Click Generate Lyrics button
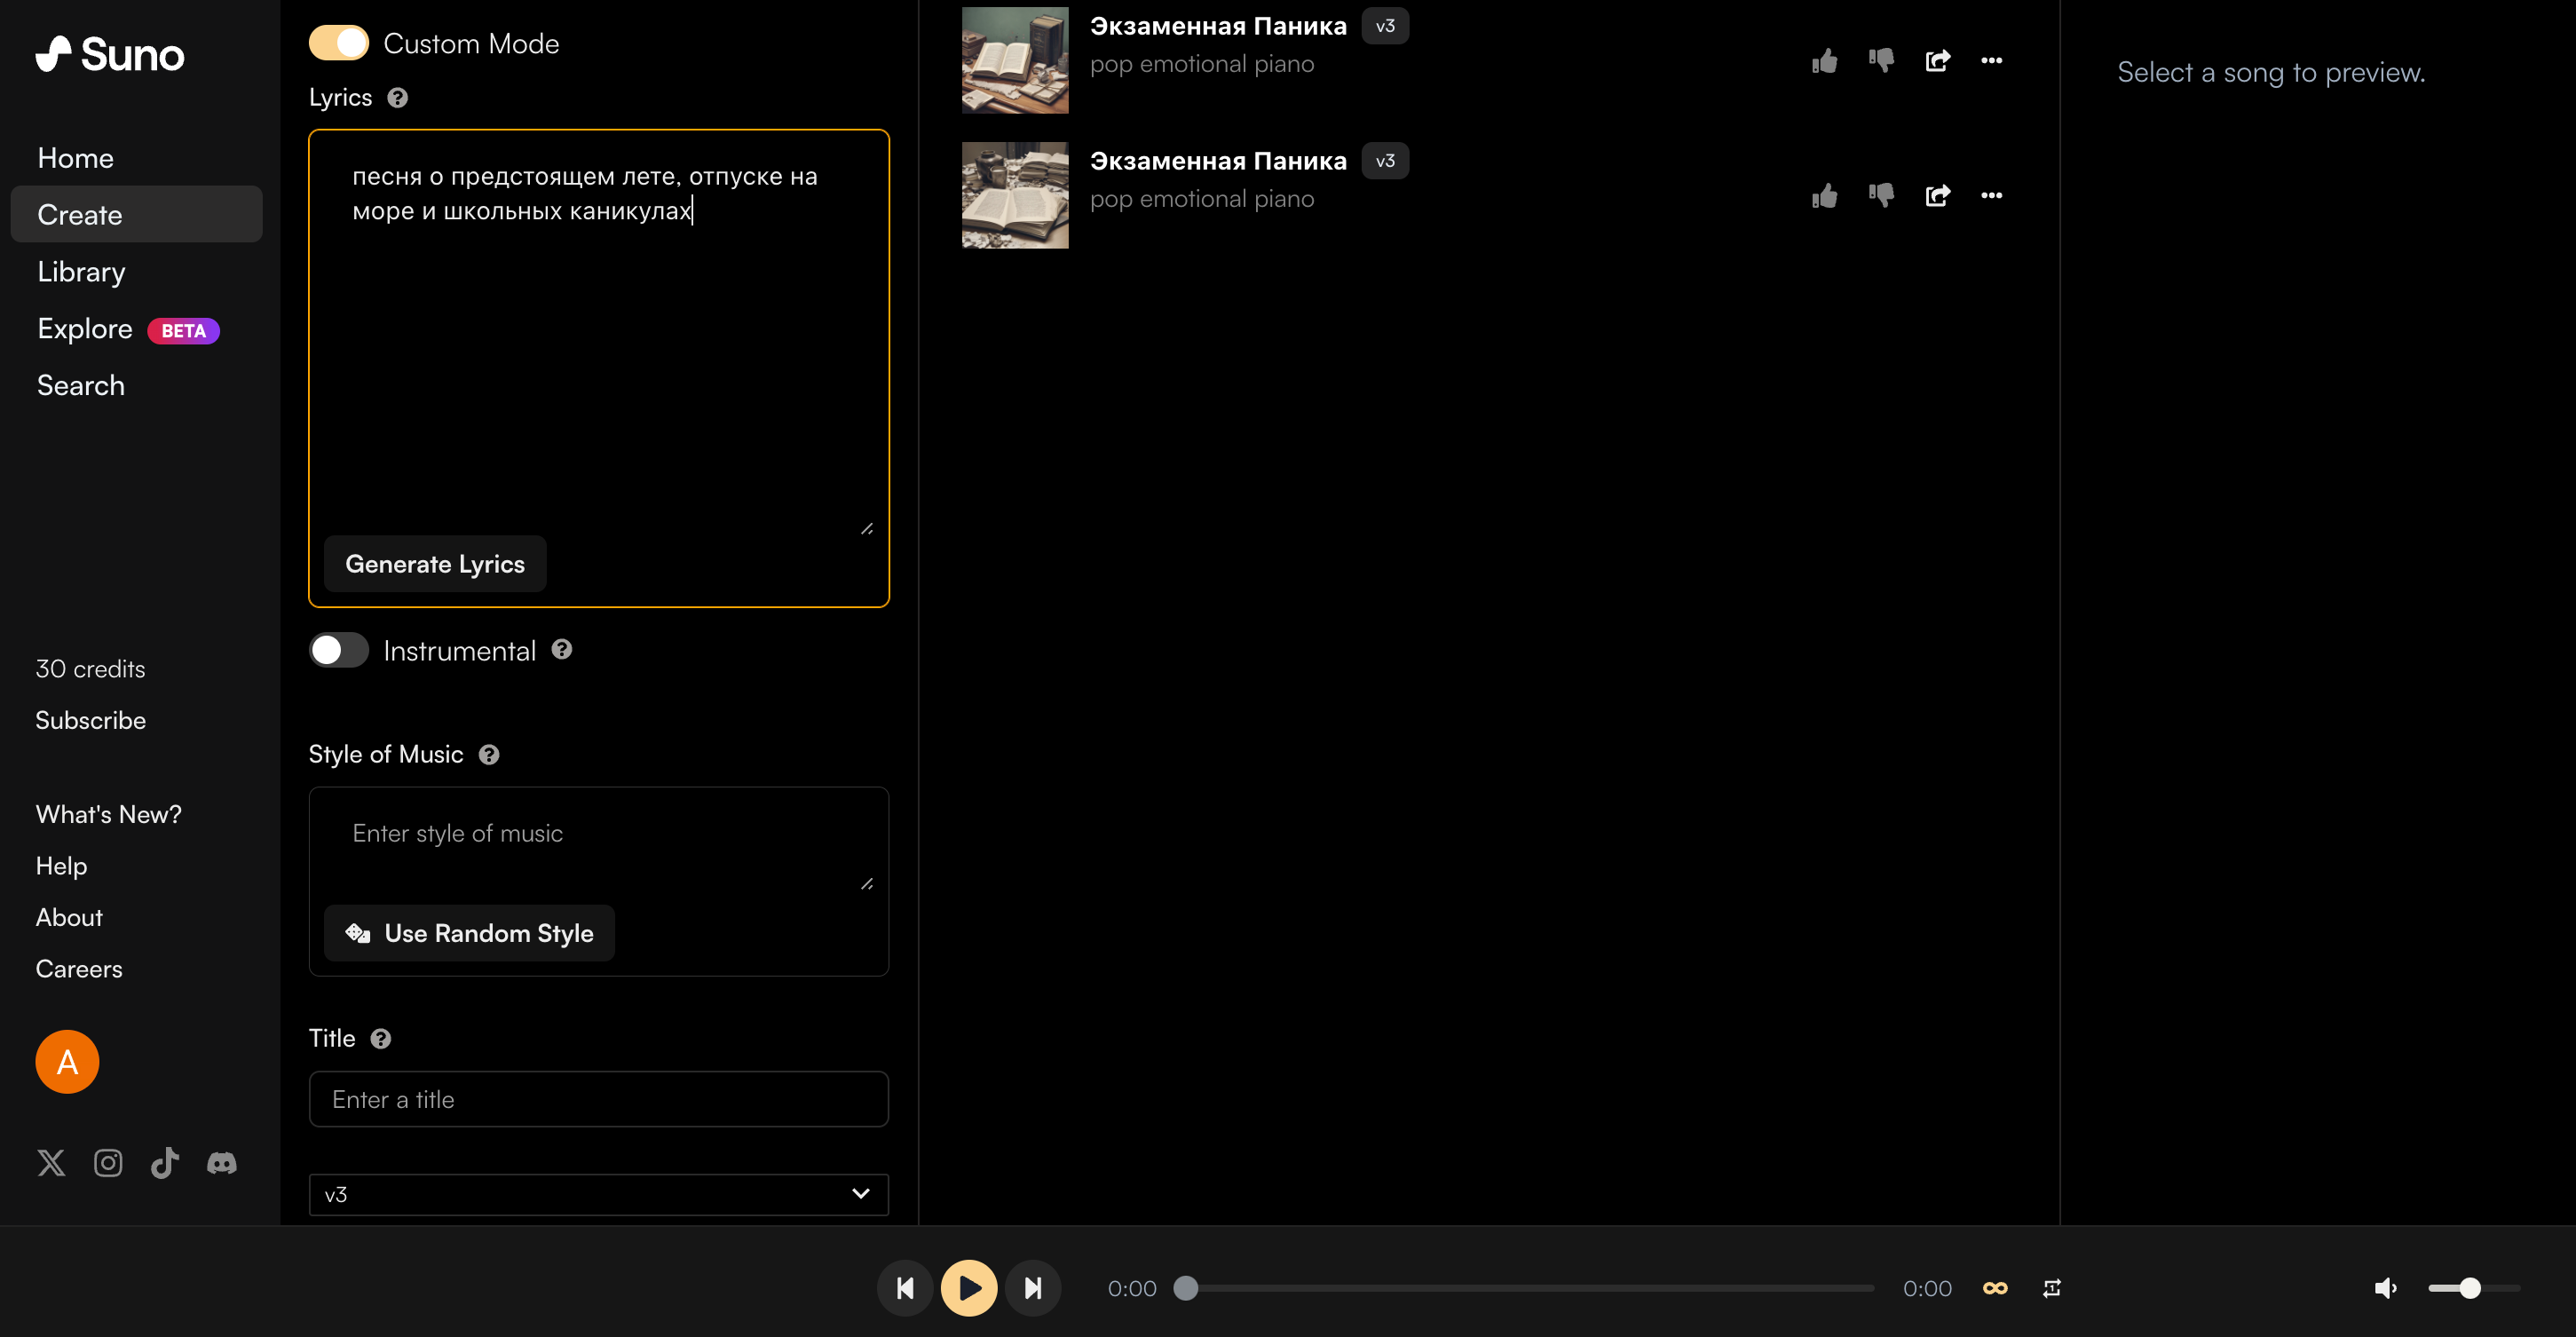The width and height of the screenshot is (2576, 1337). [435, 564]
